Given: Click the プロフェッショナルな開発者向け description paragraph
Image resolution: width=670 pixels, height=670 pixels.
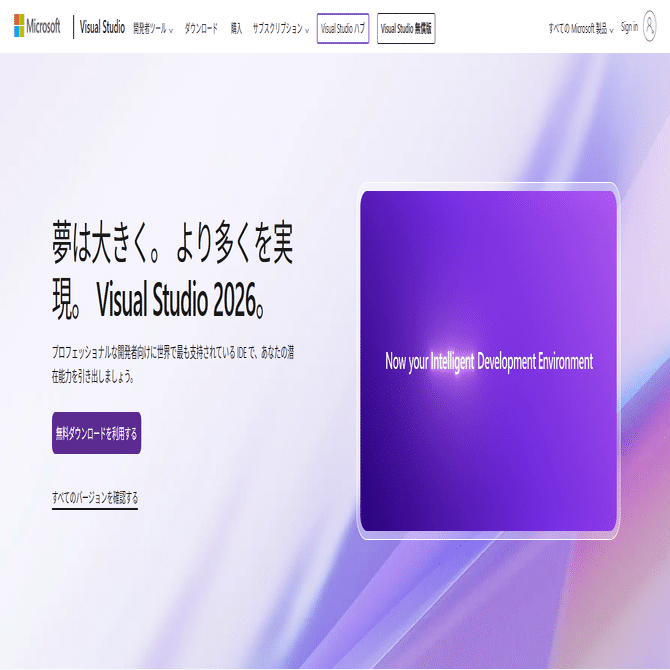Looking at the screenshot, I should pyautogui.click(x=173, y=364).
